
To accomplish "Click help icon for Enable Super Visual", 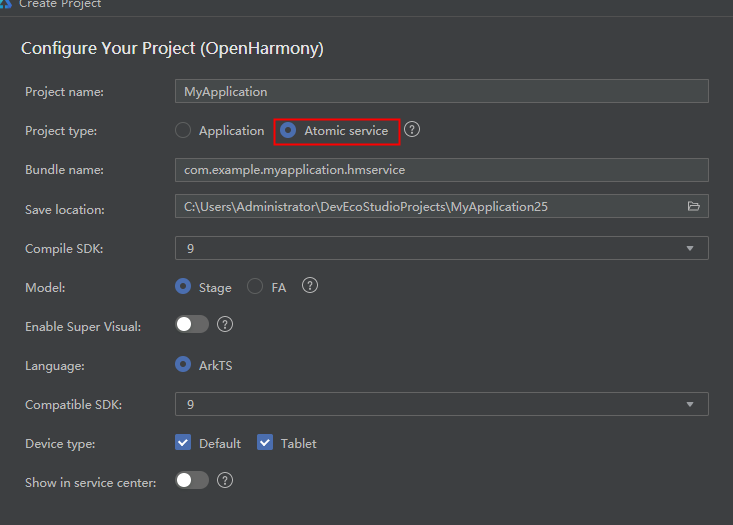I will point(225,324).
